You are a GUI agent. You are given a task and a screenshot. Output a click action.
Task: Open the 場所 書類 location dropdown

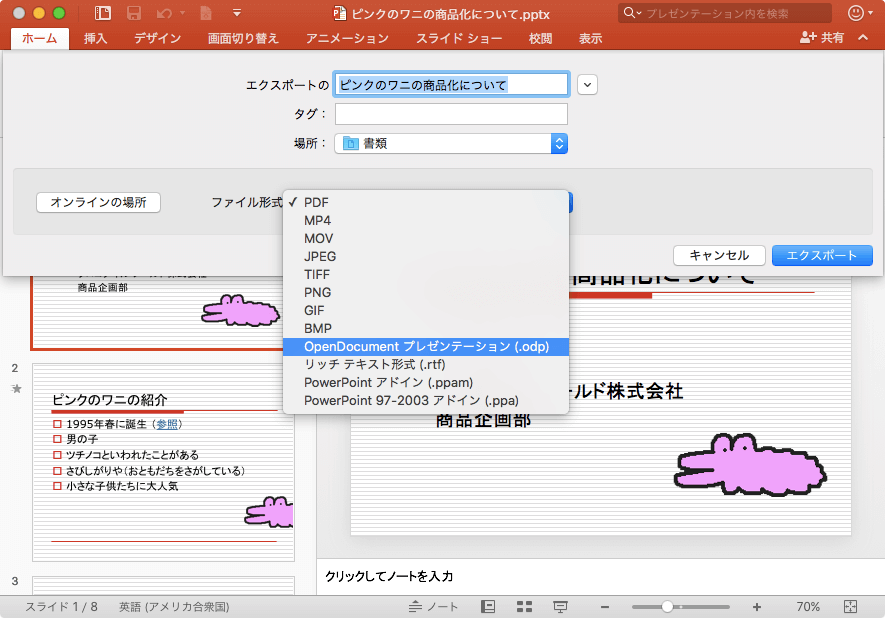tap(451, 143)
